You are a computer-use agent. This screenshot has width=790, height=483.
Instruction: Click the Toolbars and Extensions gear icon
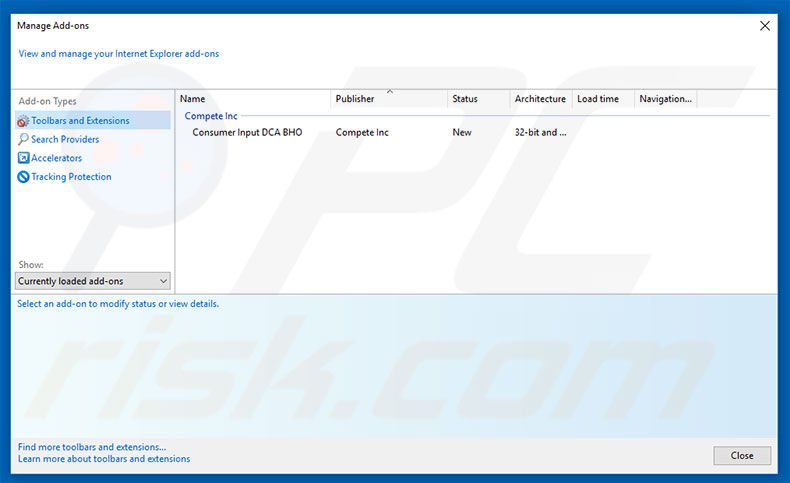tap(23, 121)
